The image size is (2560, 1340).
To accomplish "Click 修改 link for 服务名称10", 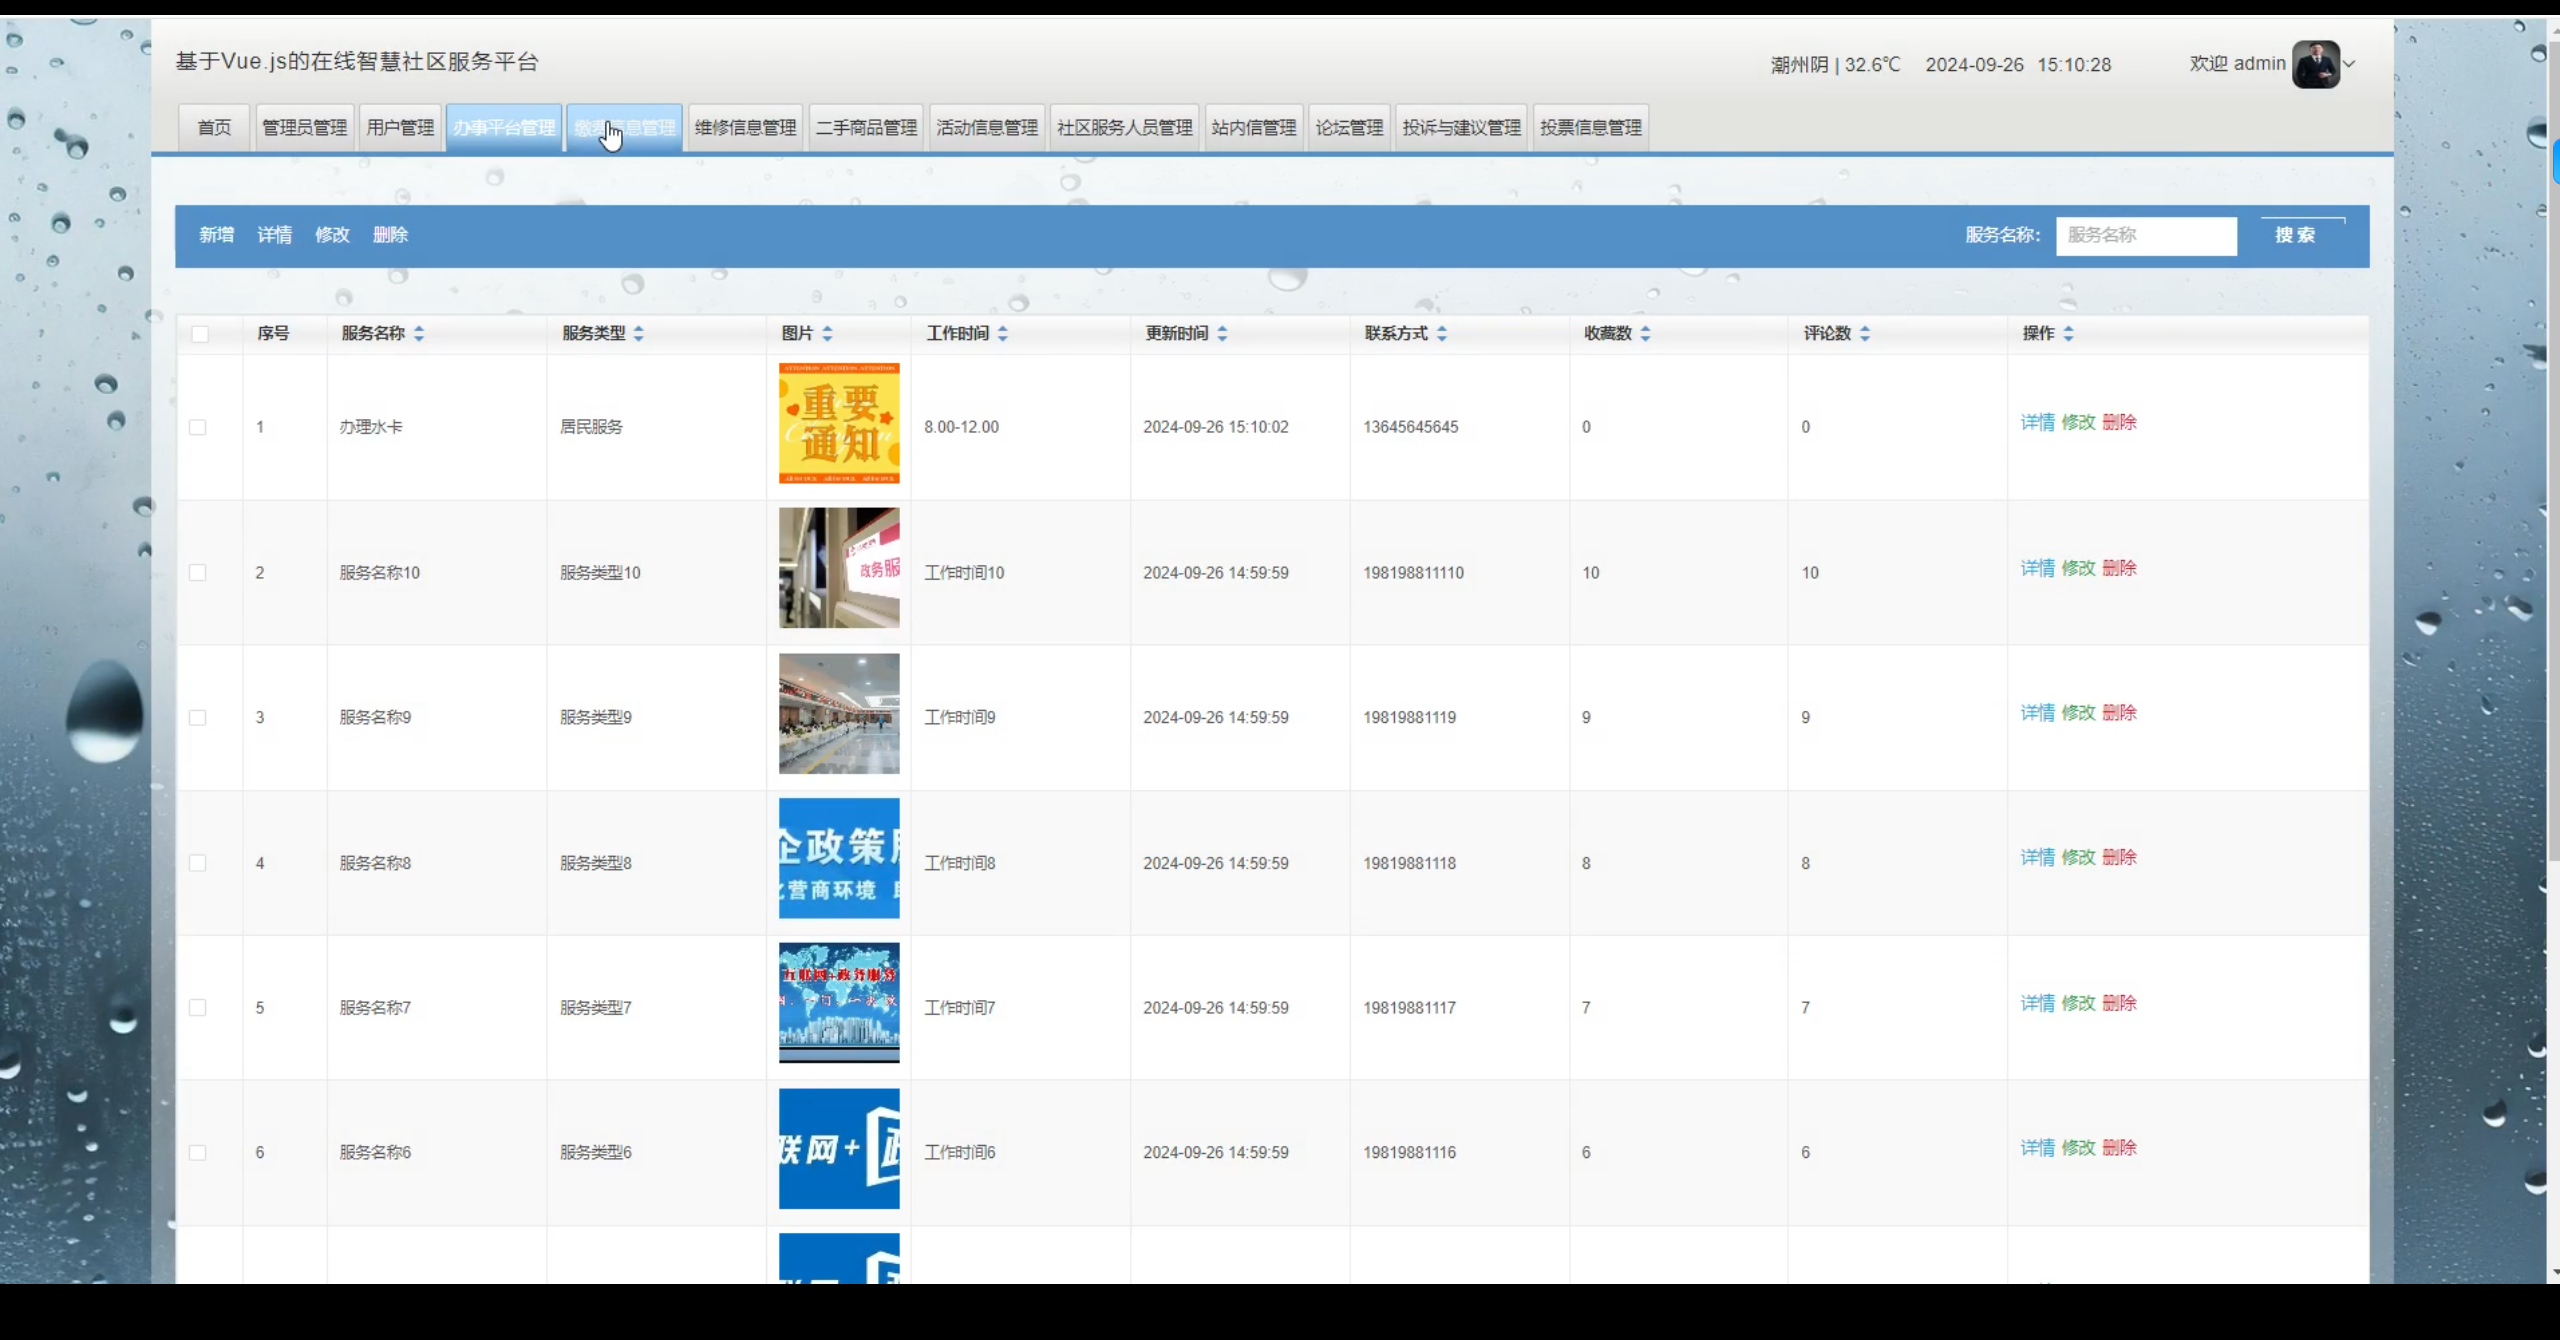I will click(x=2080, y=567).
